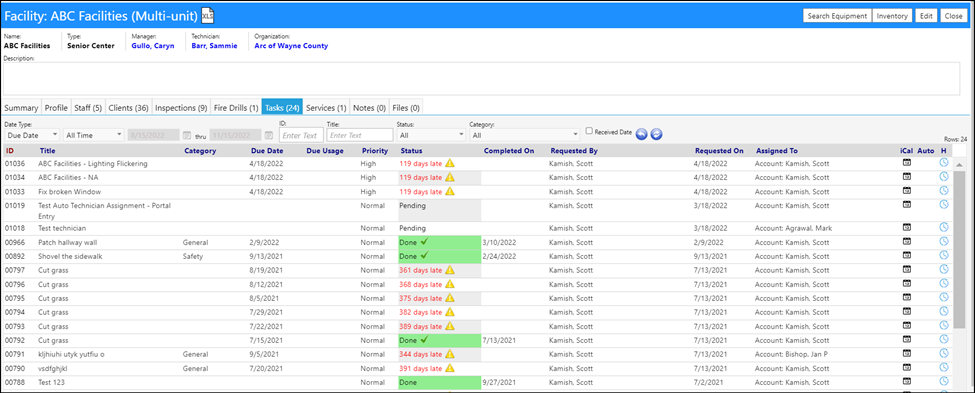
Task: Export facility to XLS file icon
Action: click(x=208, y=16)
